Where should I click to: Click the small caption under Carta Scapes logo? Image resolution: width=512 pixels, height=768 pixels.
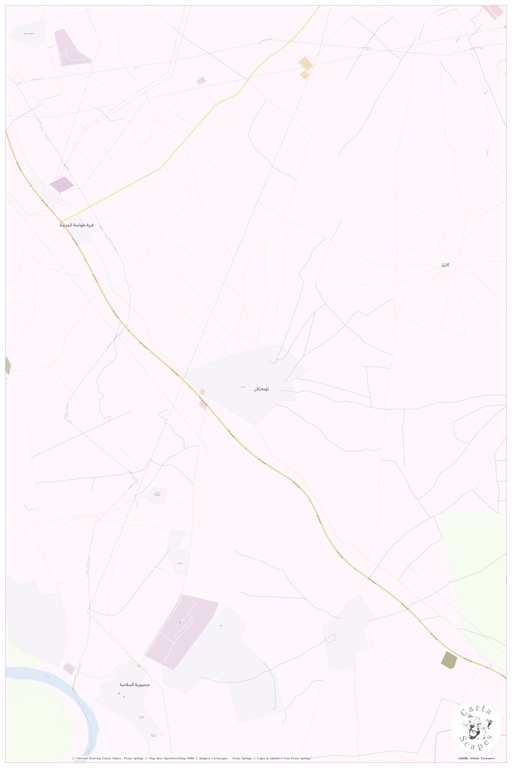(x=476, y=758)
